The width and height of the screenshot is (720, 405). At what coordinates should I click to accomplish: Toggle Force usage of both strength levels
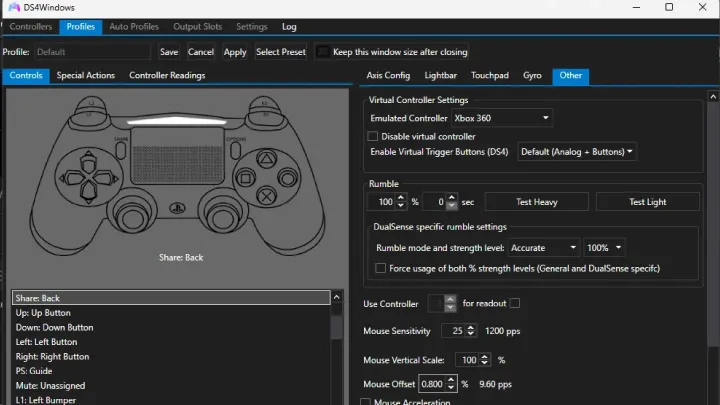point(380,268)
